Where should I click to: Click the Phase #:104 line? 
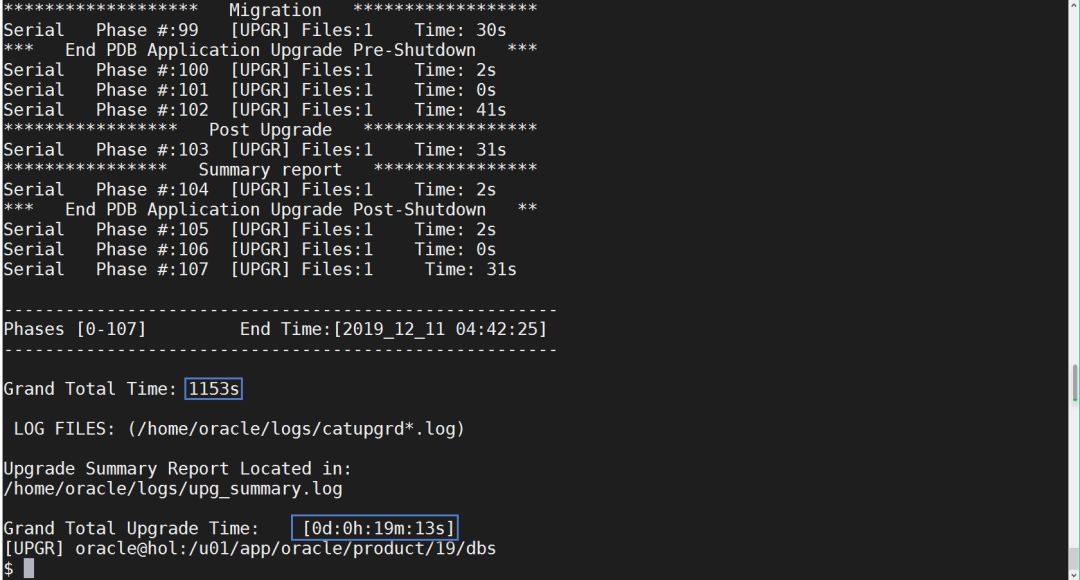249,190
